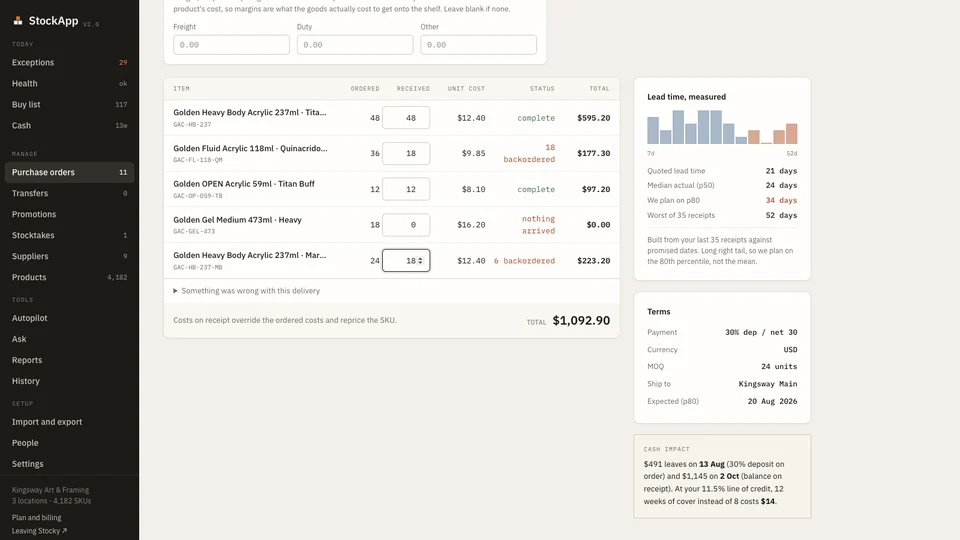Screen dimensions: 960x540
Task: Open Settings in the sidebar
Action: click(69, 463)
